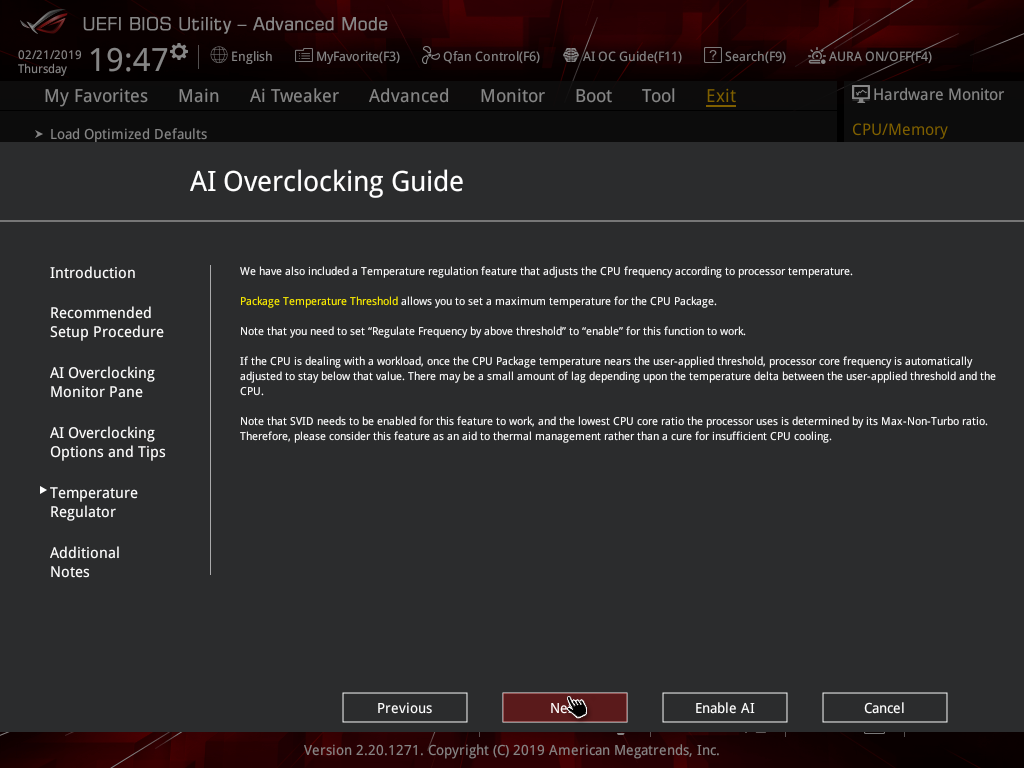Select Load Optimized Defaults entry

tap(129, 134)
